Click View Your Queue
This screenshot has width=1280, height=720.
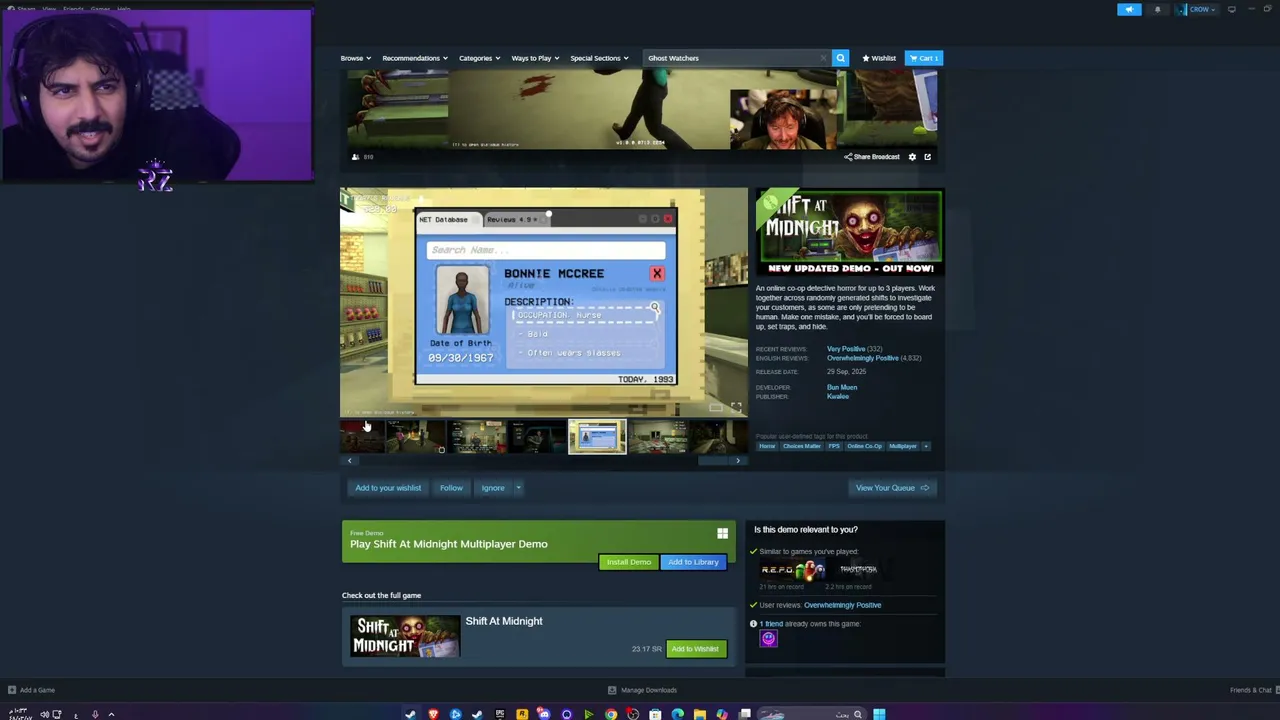tap(892, 488)
